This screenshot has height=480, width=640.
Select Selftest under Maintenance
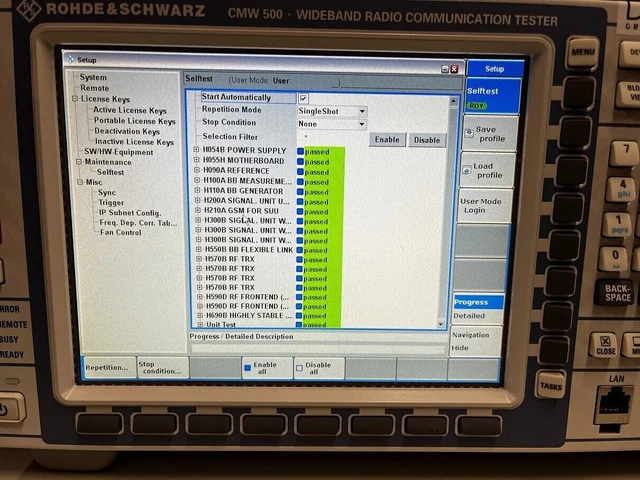(x=110, y=172)
